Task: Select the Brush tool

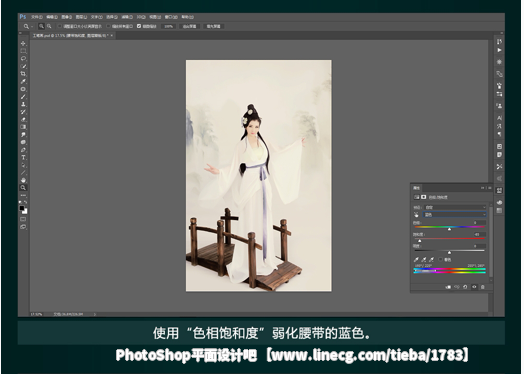Action: (23, 97)
